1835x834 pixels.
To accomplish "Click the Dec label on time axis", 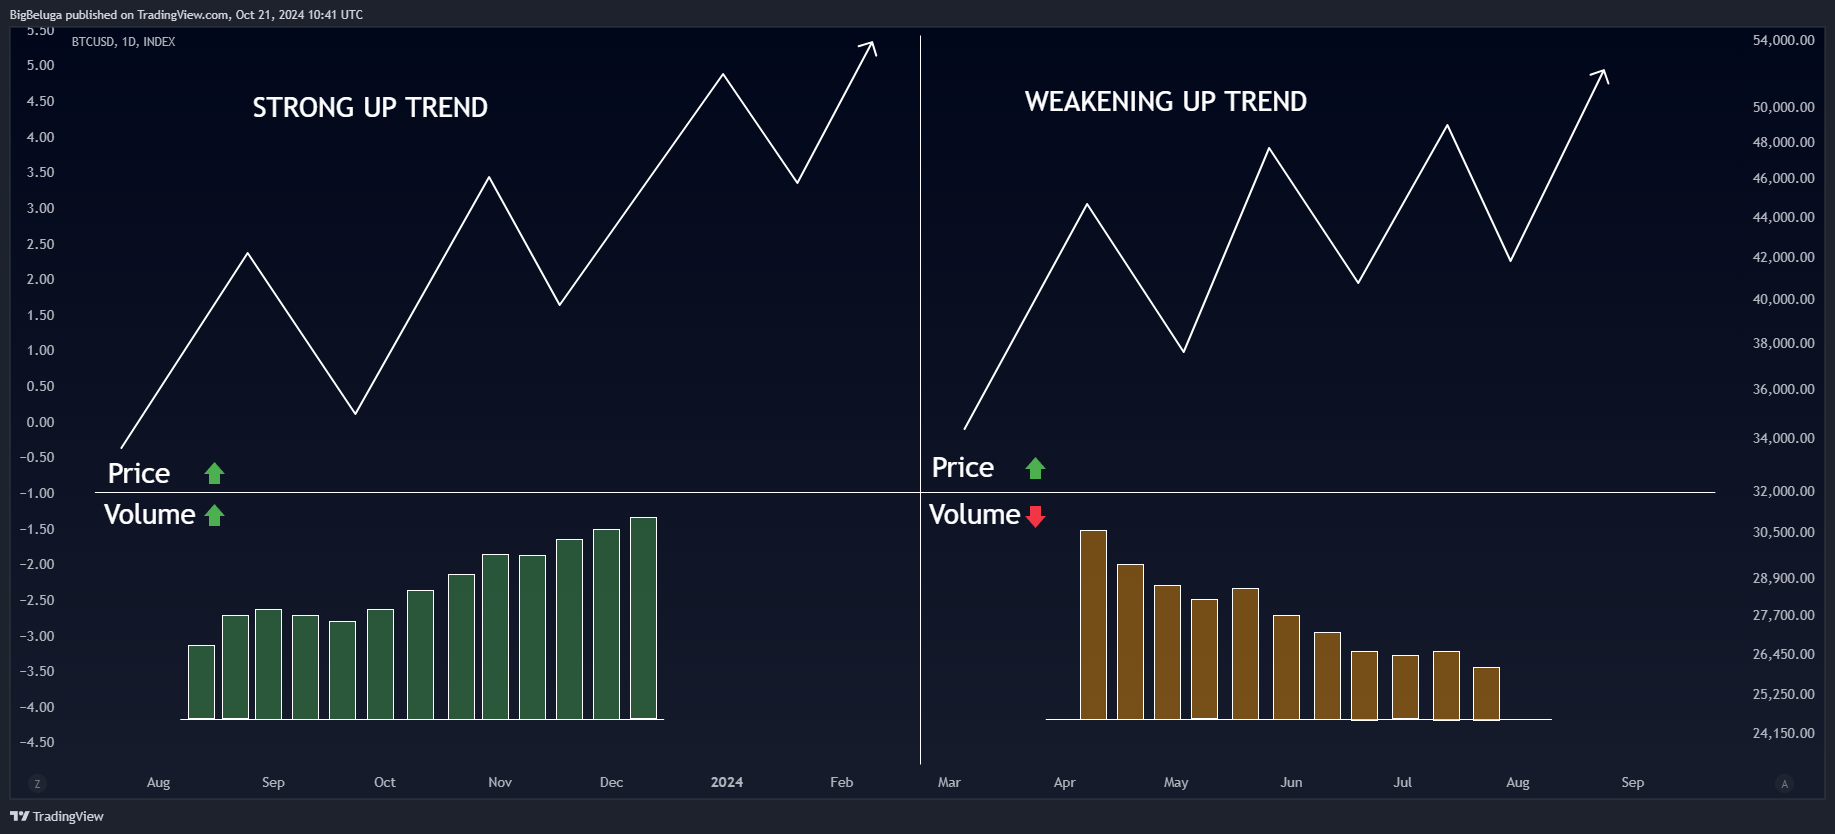I will [611, 782].
